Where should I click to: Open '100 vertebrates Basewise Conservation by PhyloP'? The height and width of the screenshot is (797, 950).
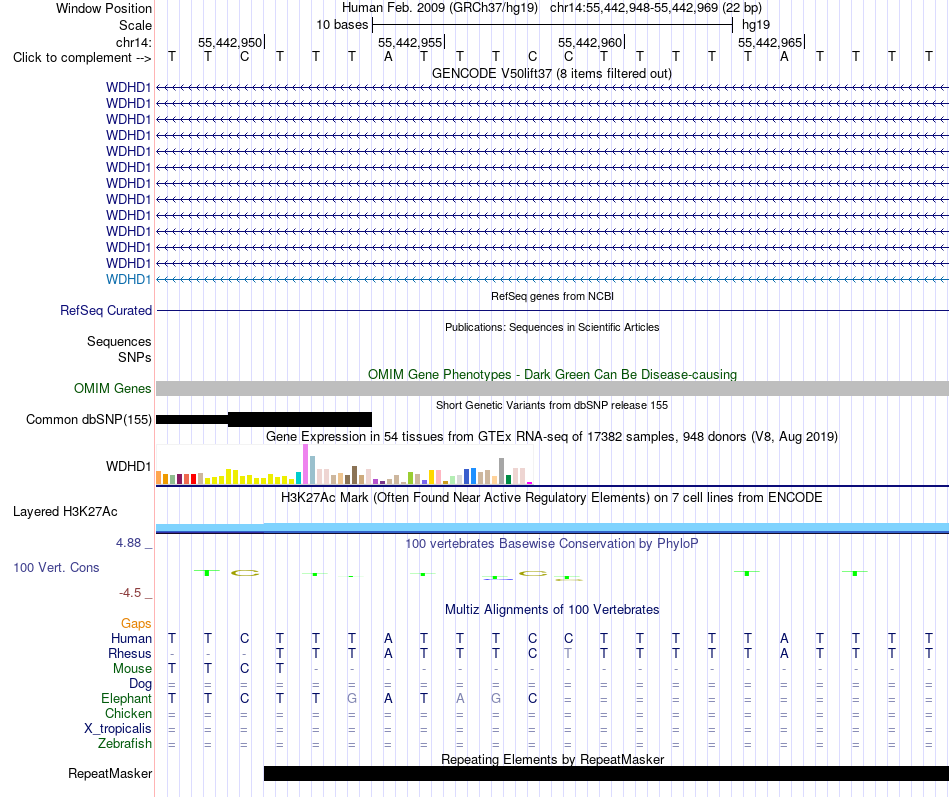click(552, 544)
